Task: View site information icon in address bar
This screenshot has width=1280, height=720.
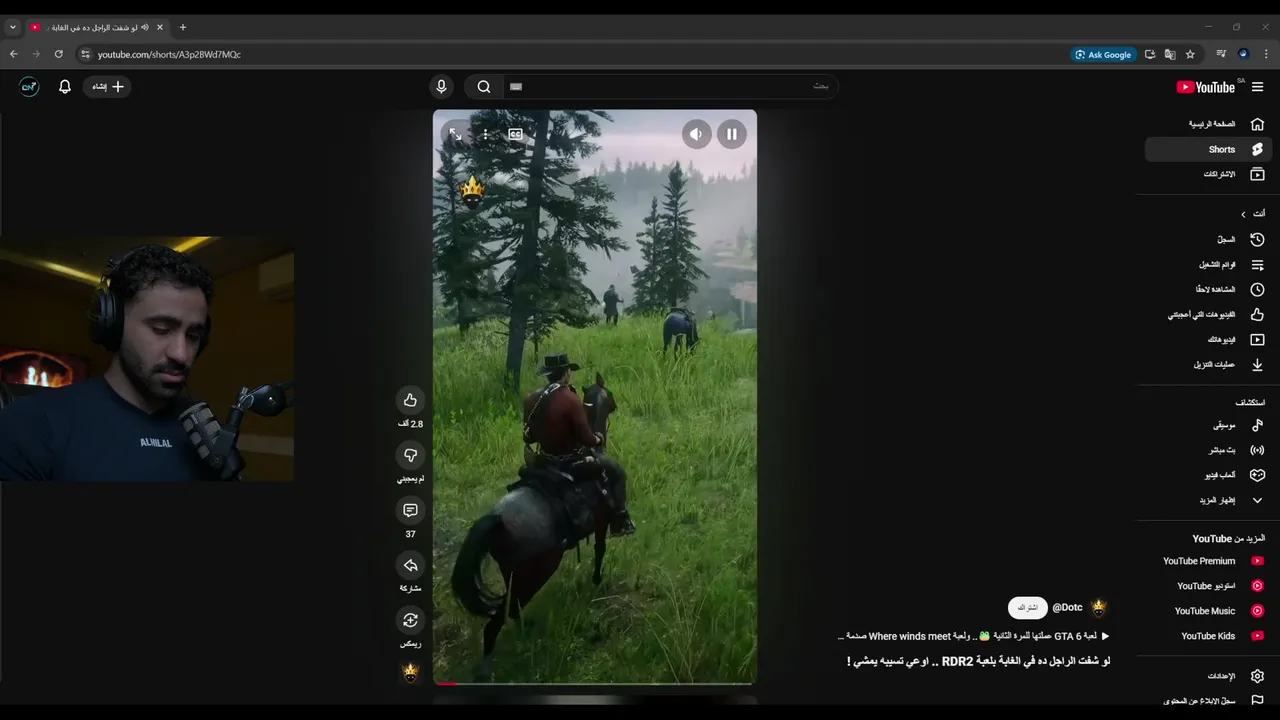Action: tap(85, 54)
